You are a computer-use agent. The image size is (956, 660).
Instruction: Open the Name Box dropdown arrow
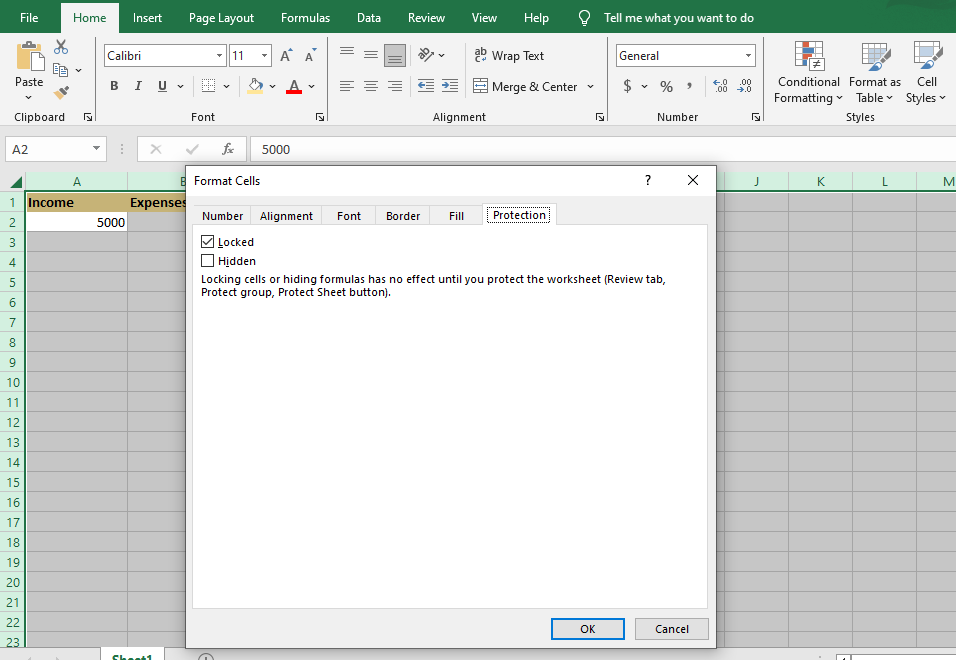pos(97,149)
